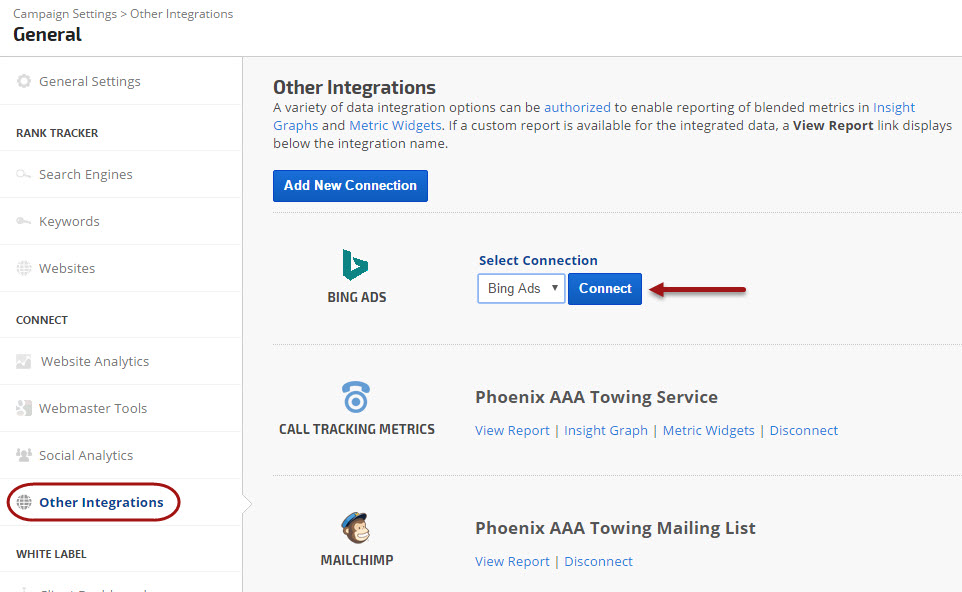The image size is (962, 592).
Task: Click the Website Analytics chart icon
Action: pos(24,361)
